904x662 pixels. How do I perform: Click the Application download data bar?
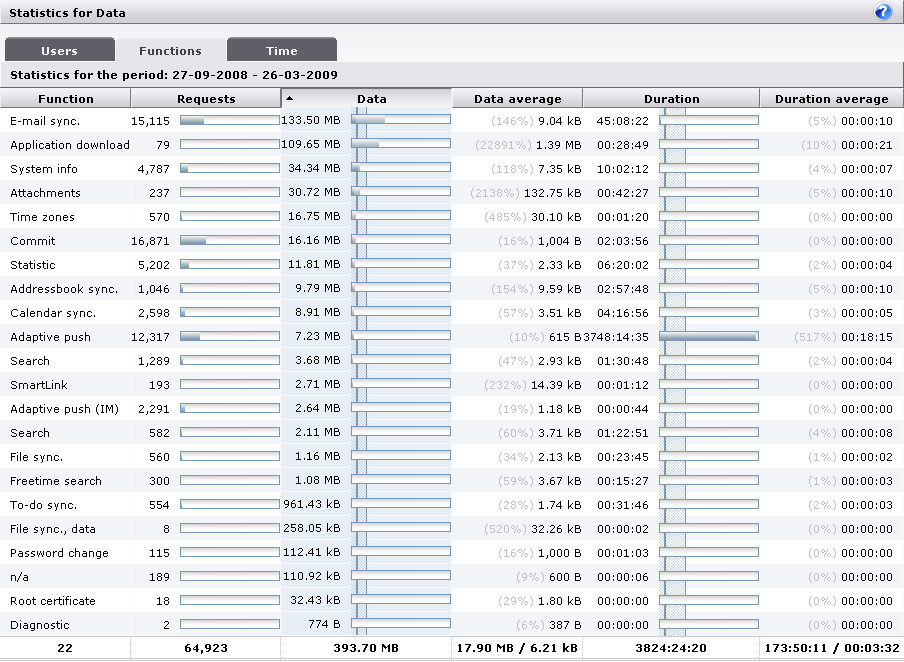(400, 145)
